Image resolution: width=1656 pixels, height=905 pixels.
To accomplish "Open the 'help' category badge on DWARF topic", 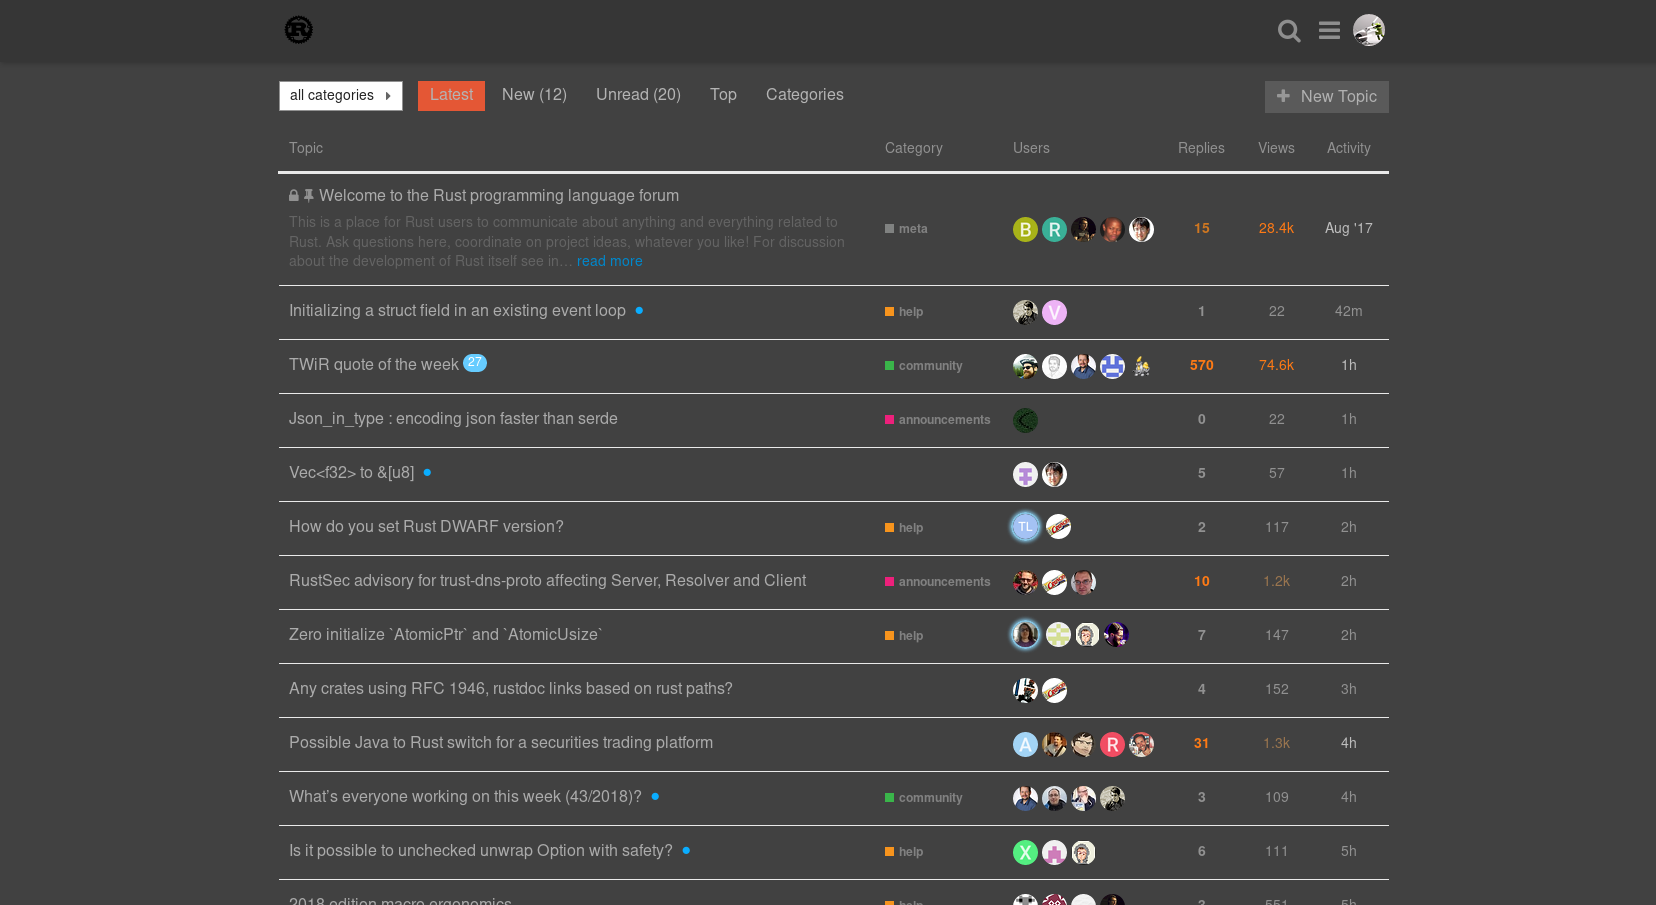I will tap(903, 527).
